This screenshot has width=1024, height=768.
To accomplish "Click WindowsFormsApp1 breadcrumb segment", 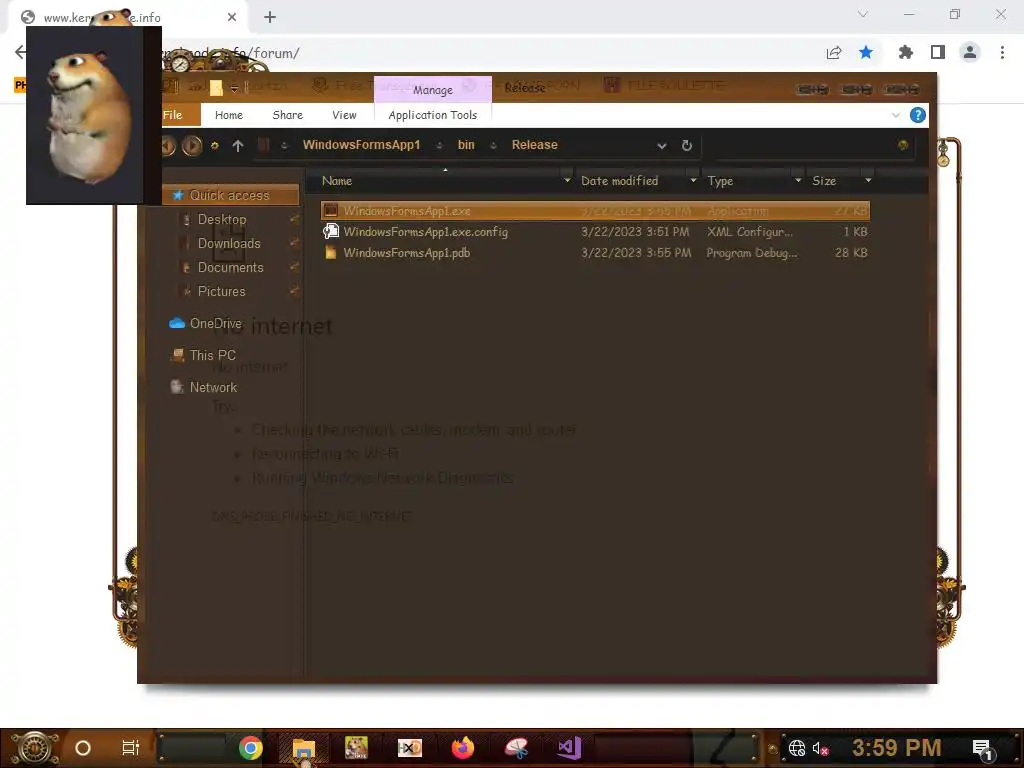I will point(361,145).
